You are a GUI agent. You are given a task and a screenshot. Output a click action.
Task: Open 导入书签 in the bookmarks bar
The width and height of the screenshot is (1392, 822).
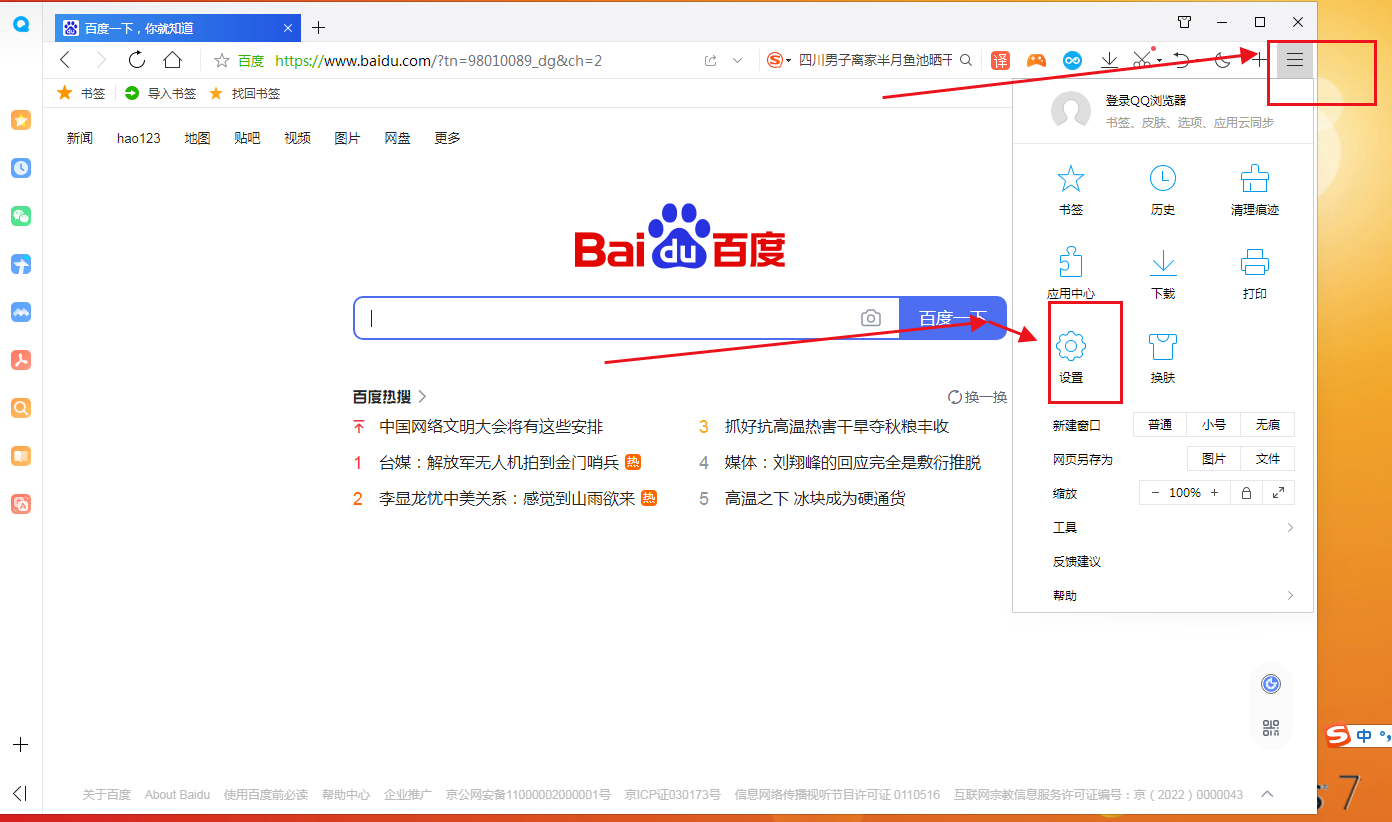[x=160, y=93]
